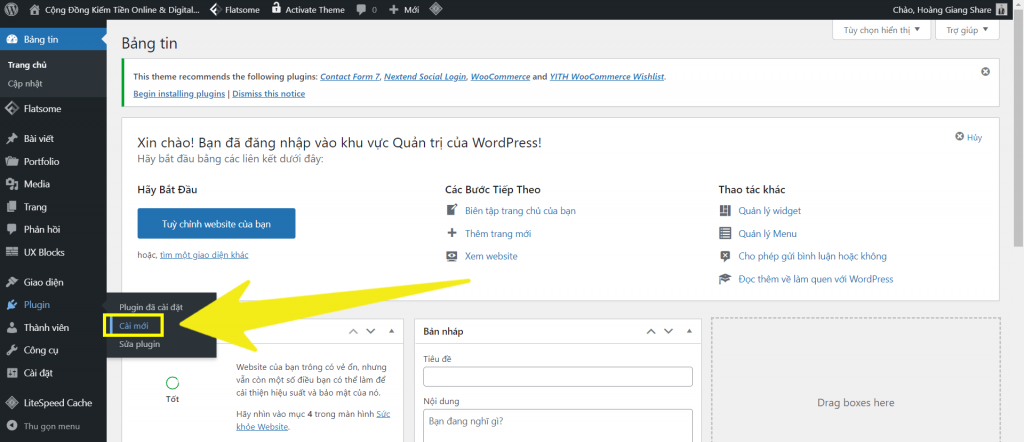Click the Phản hồi comment icon

coord(12,230)
